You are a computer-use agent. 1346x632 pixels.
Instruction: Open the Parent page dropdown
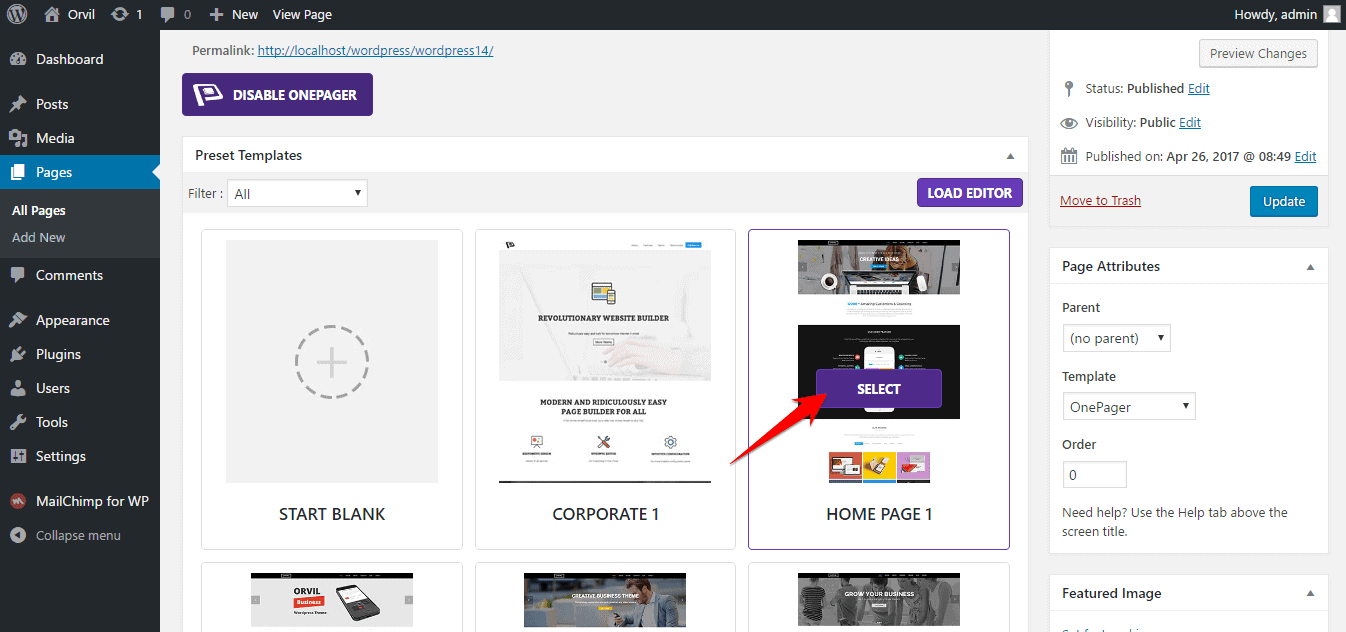coord(1116,338)
